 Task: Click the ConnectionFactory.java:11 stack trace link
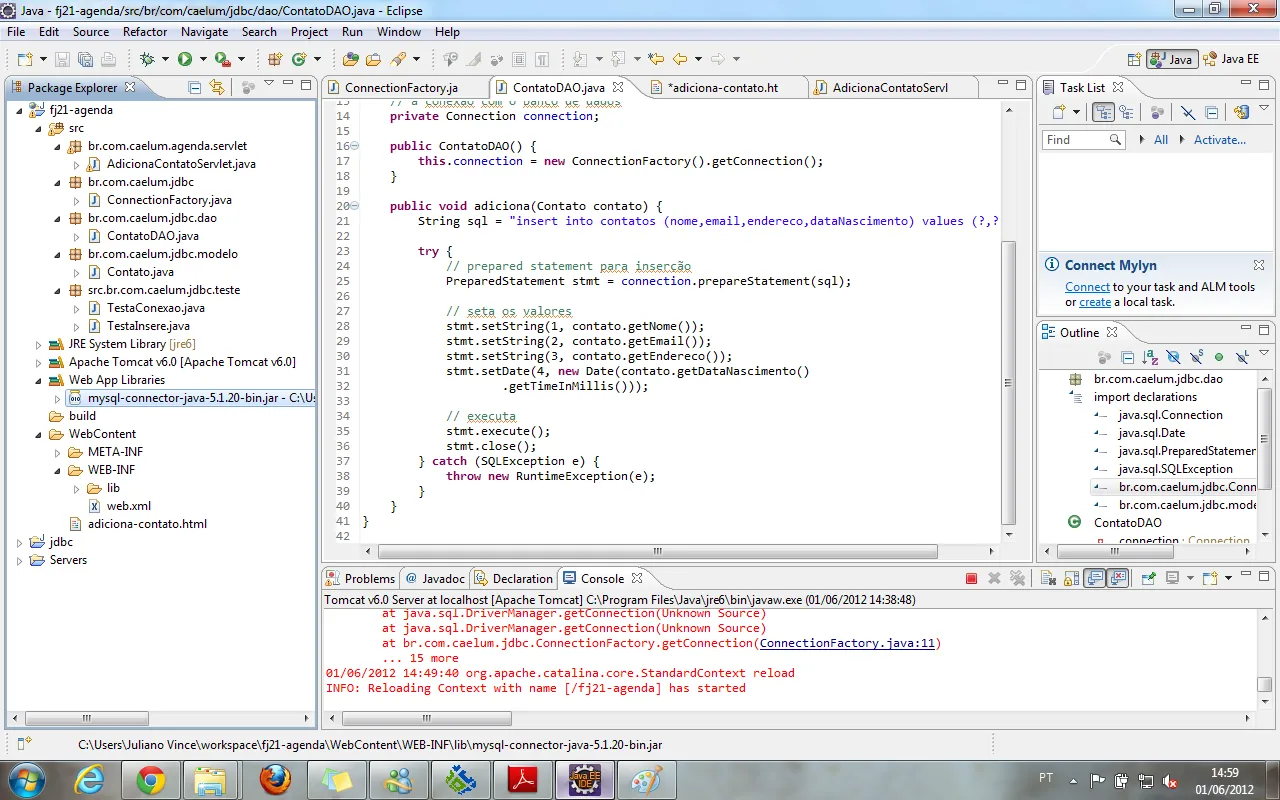coord(848,643)
